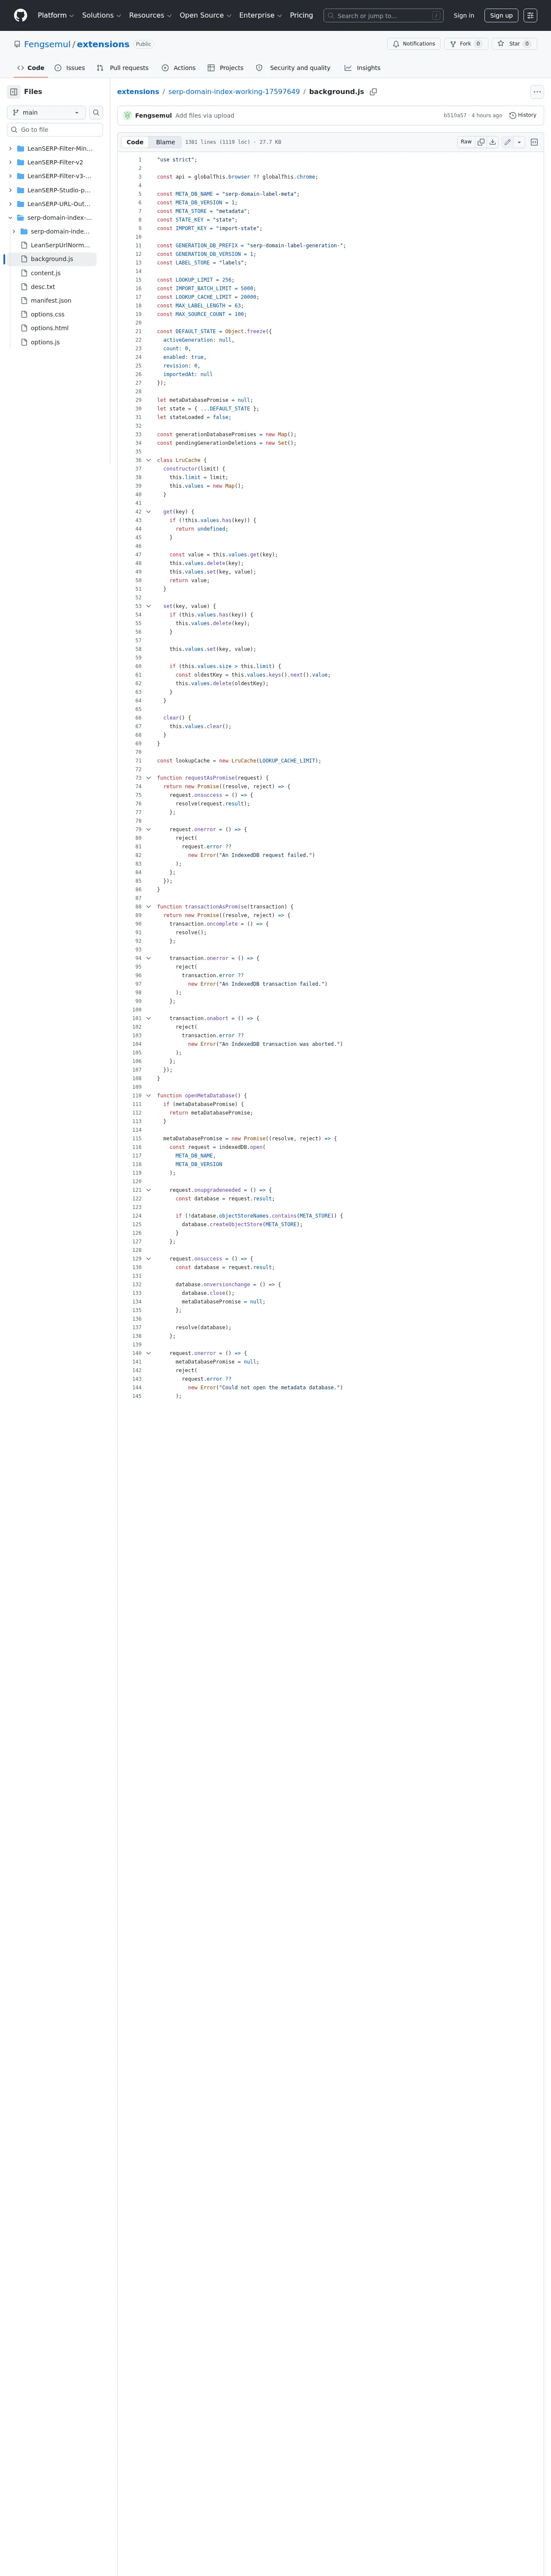
Task: Open the more file actions ellipsis menu
Action: point(537,92)
